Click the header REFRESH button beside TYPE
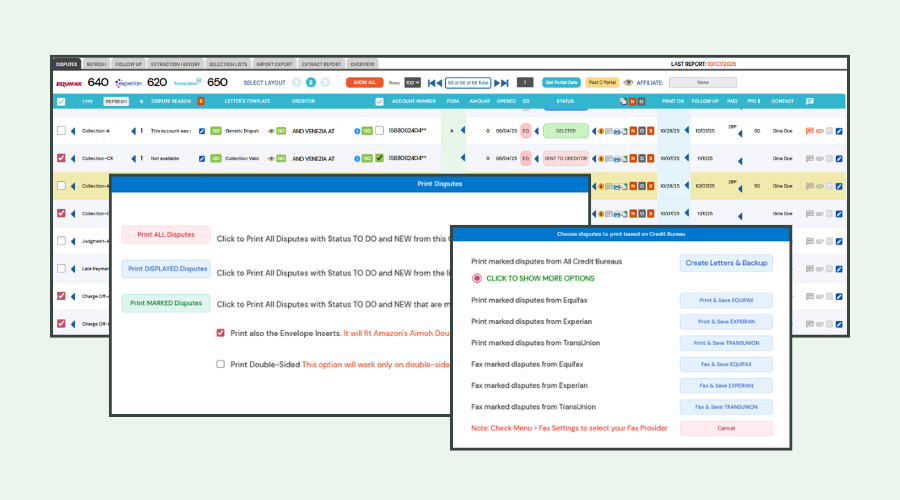Image resolution: width=900 pixels, height=500 pixels. (116, 102)
